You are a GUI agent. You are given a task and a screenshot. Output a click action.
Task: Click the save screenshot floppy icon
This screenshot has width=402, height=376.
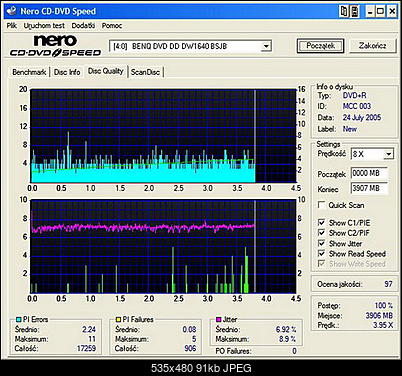point(355,11)
